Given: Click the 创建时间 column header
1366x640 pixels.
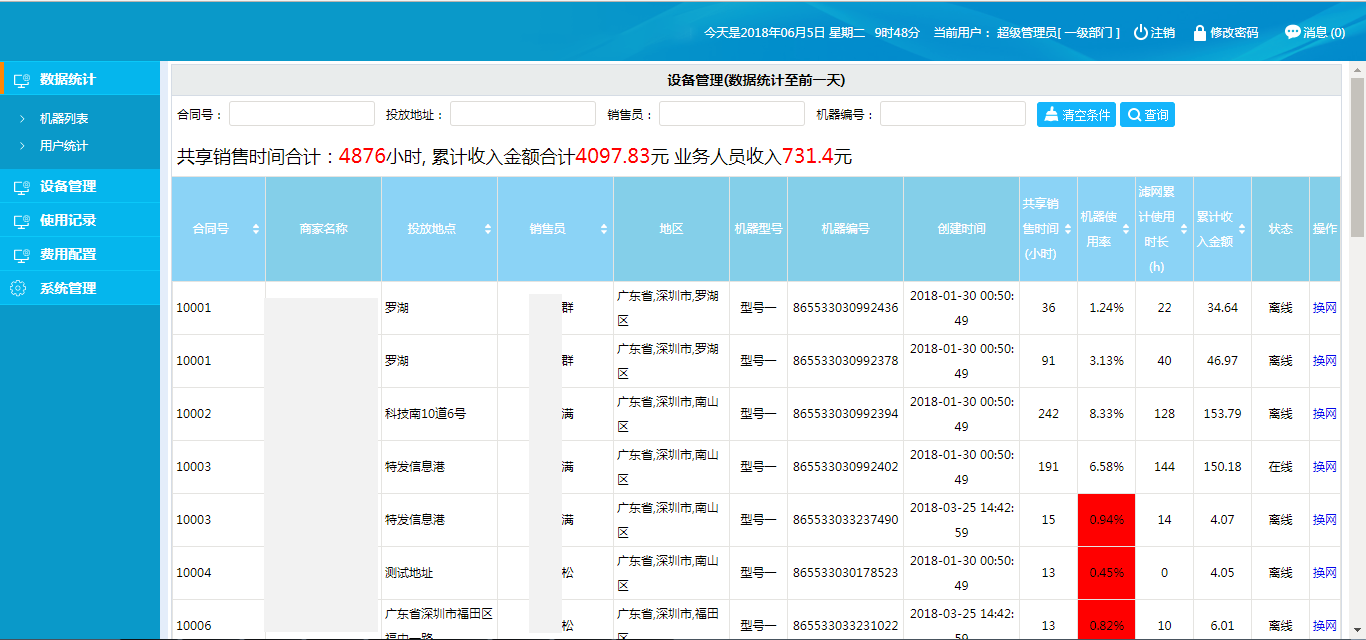Looking at the screenshot, I should tap(961, 229).
